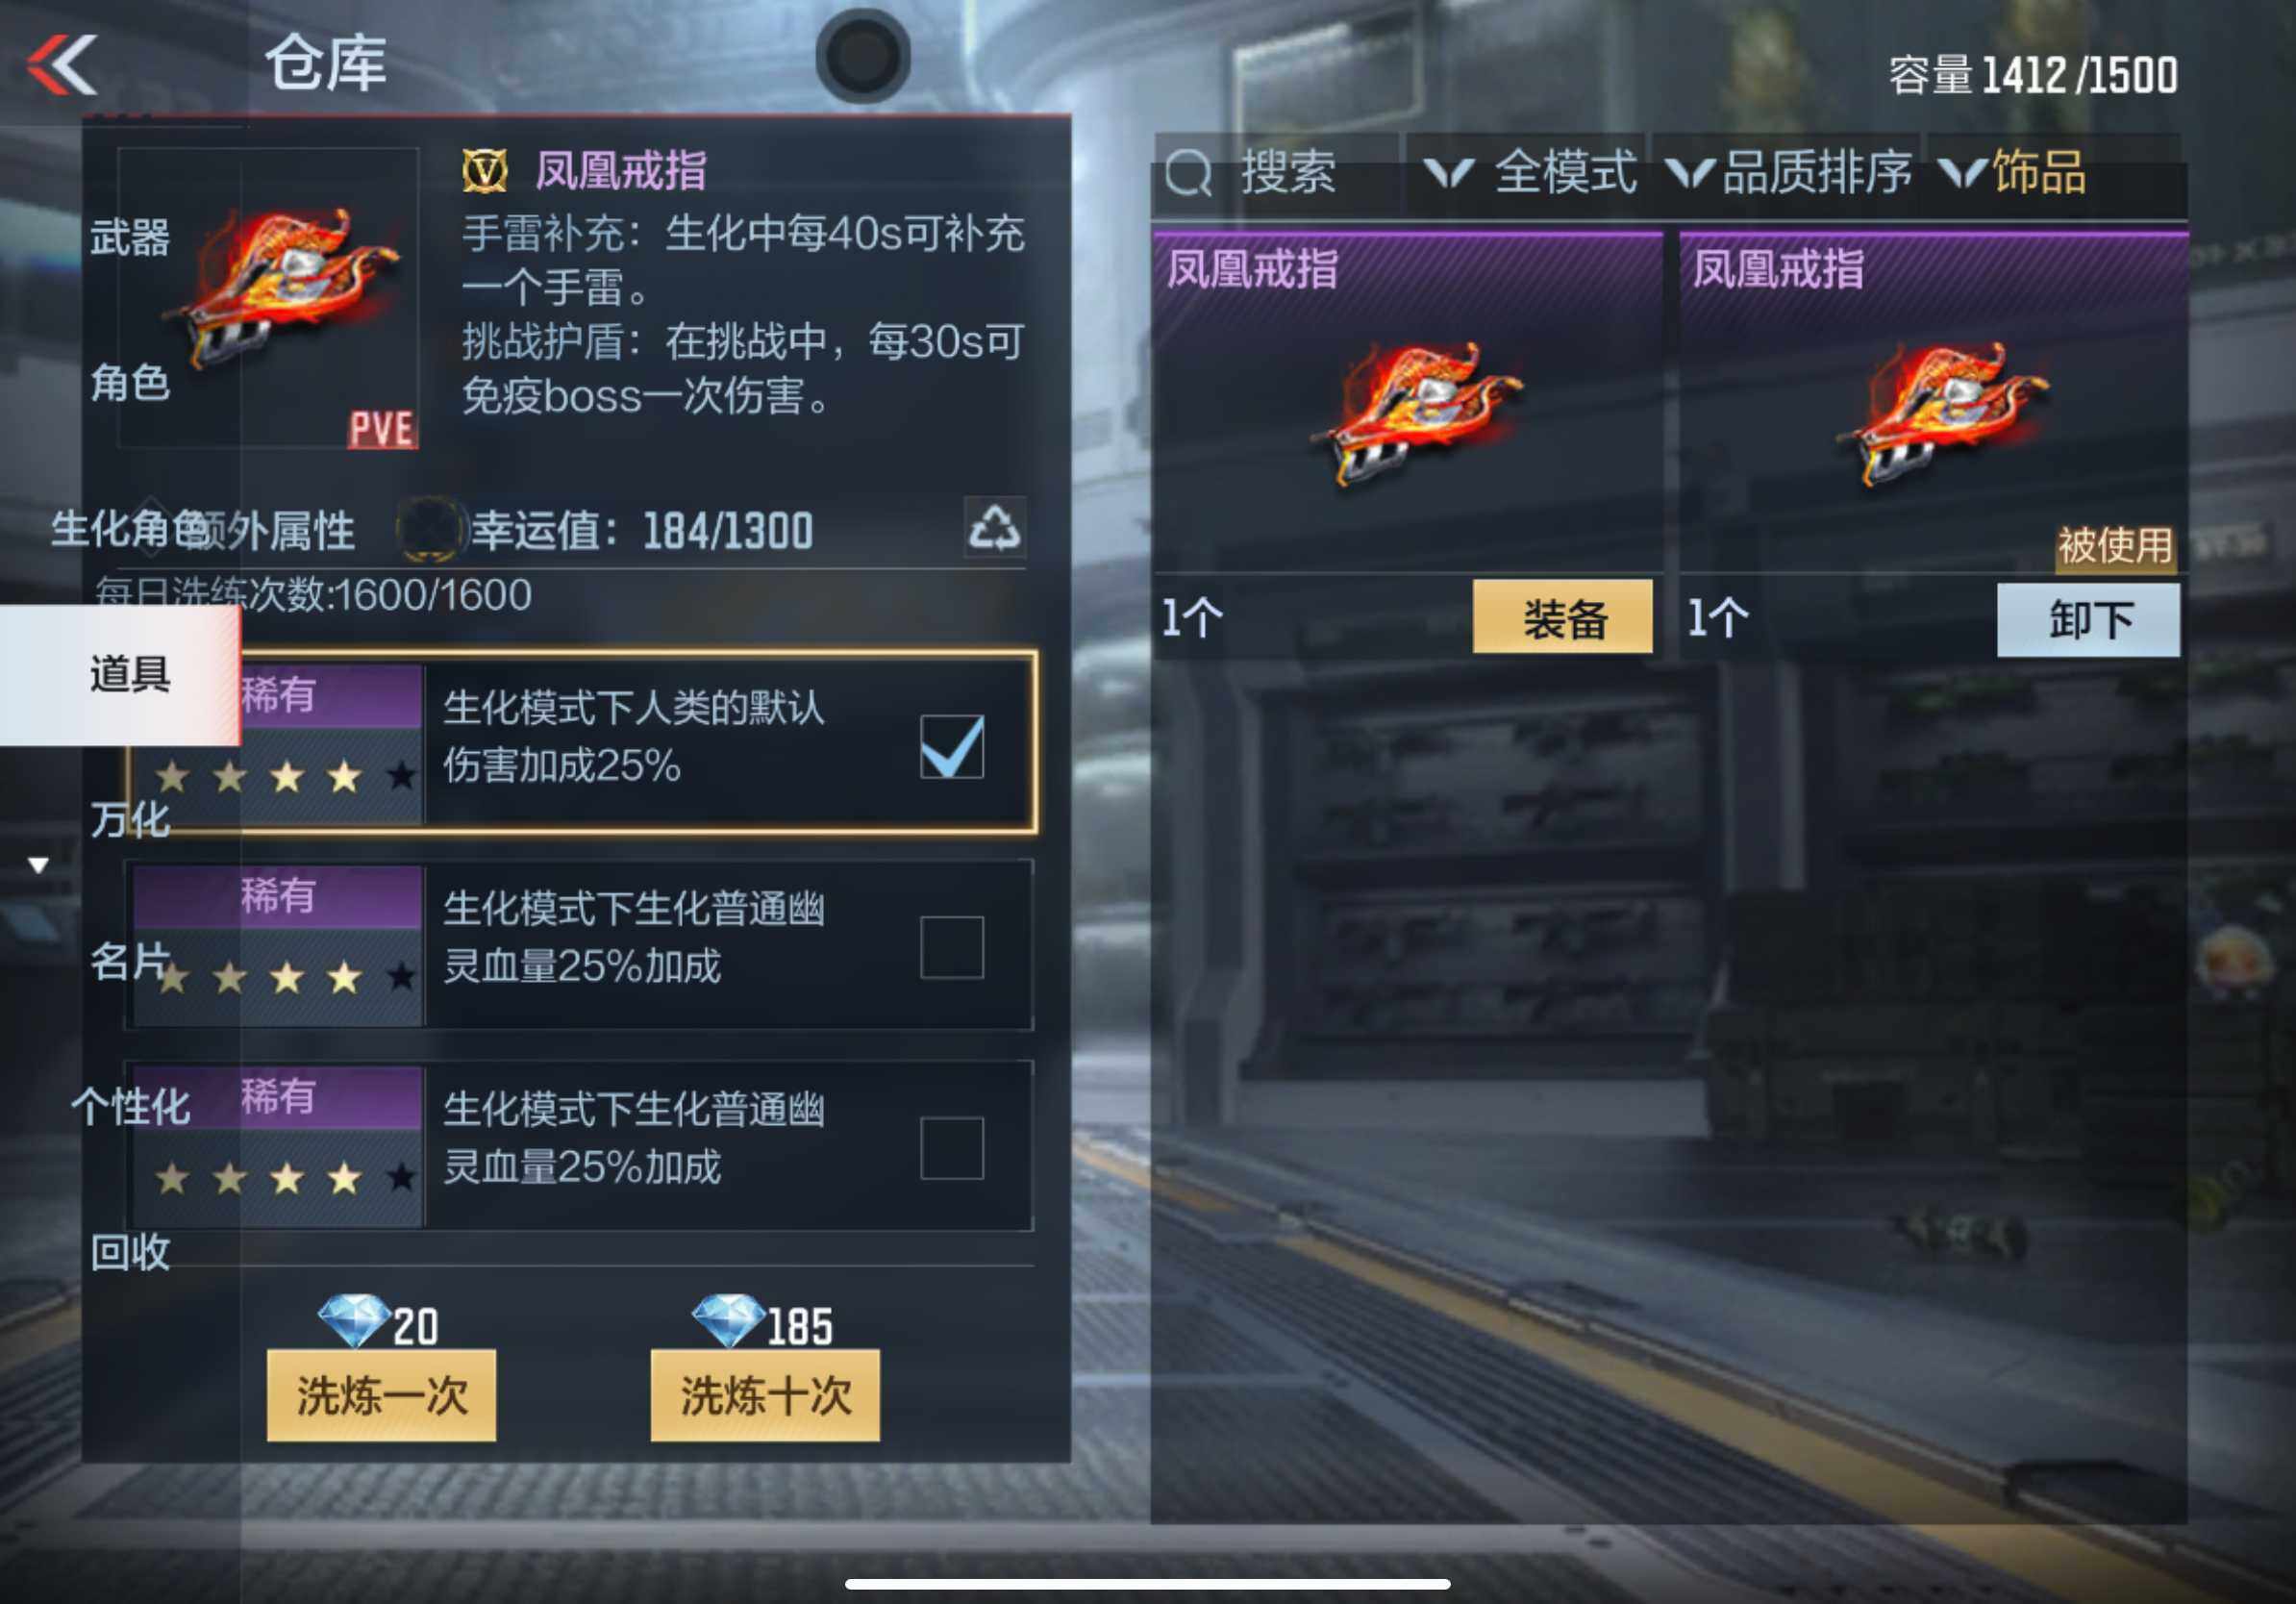Click the 洗炼十次 button
Viewport: 2296px width, 1604px height.
click(765, 1395)
